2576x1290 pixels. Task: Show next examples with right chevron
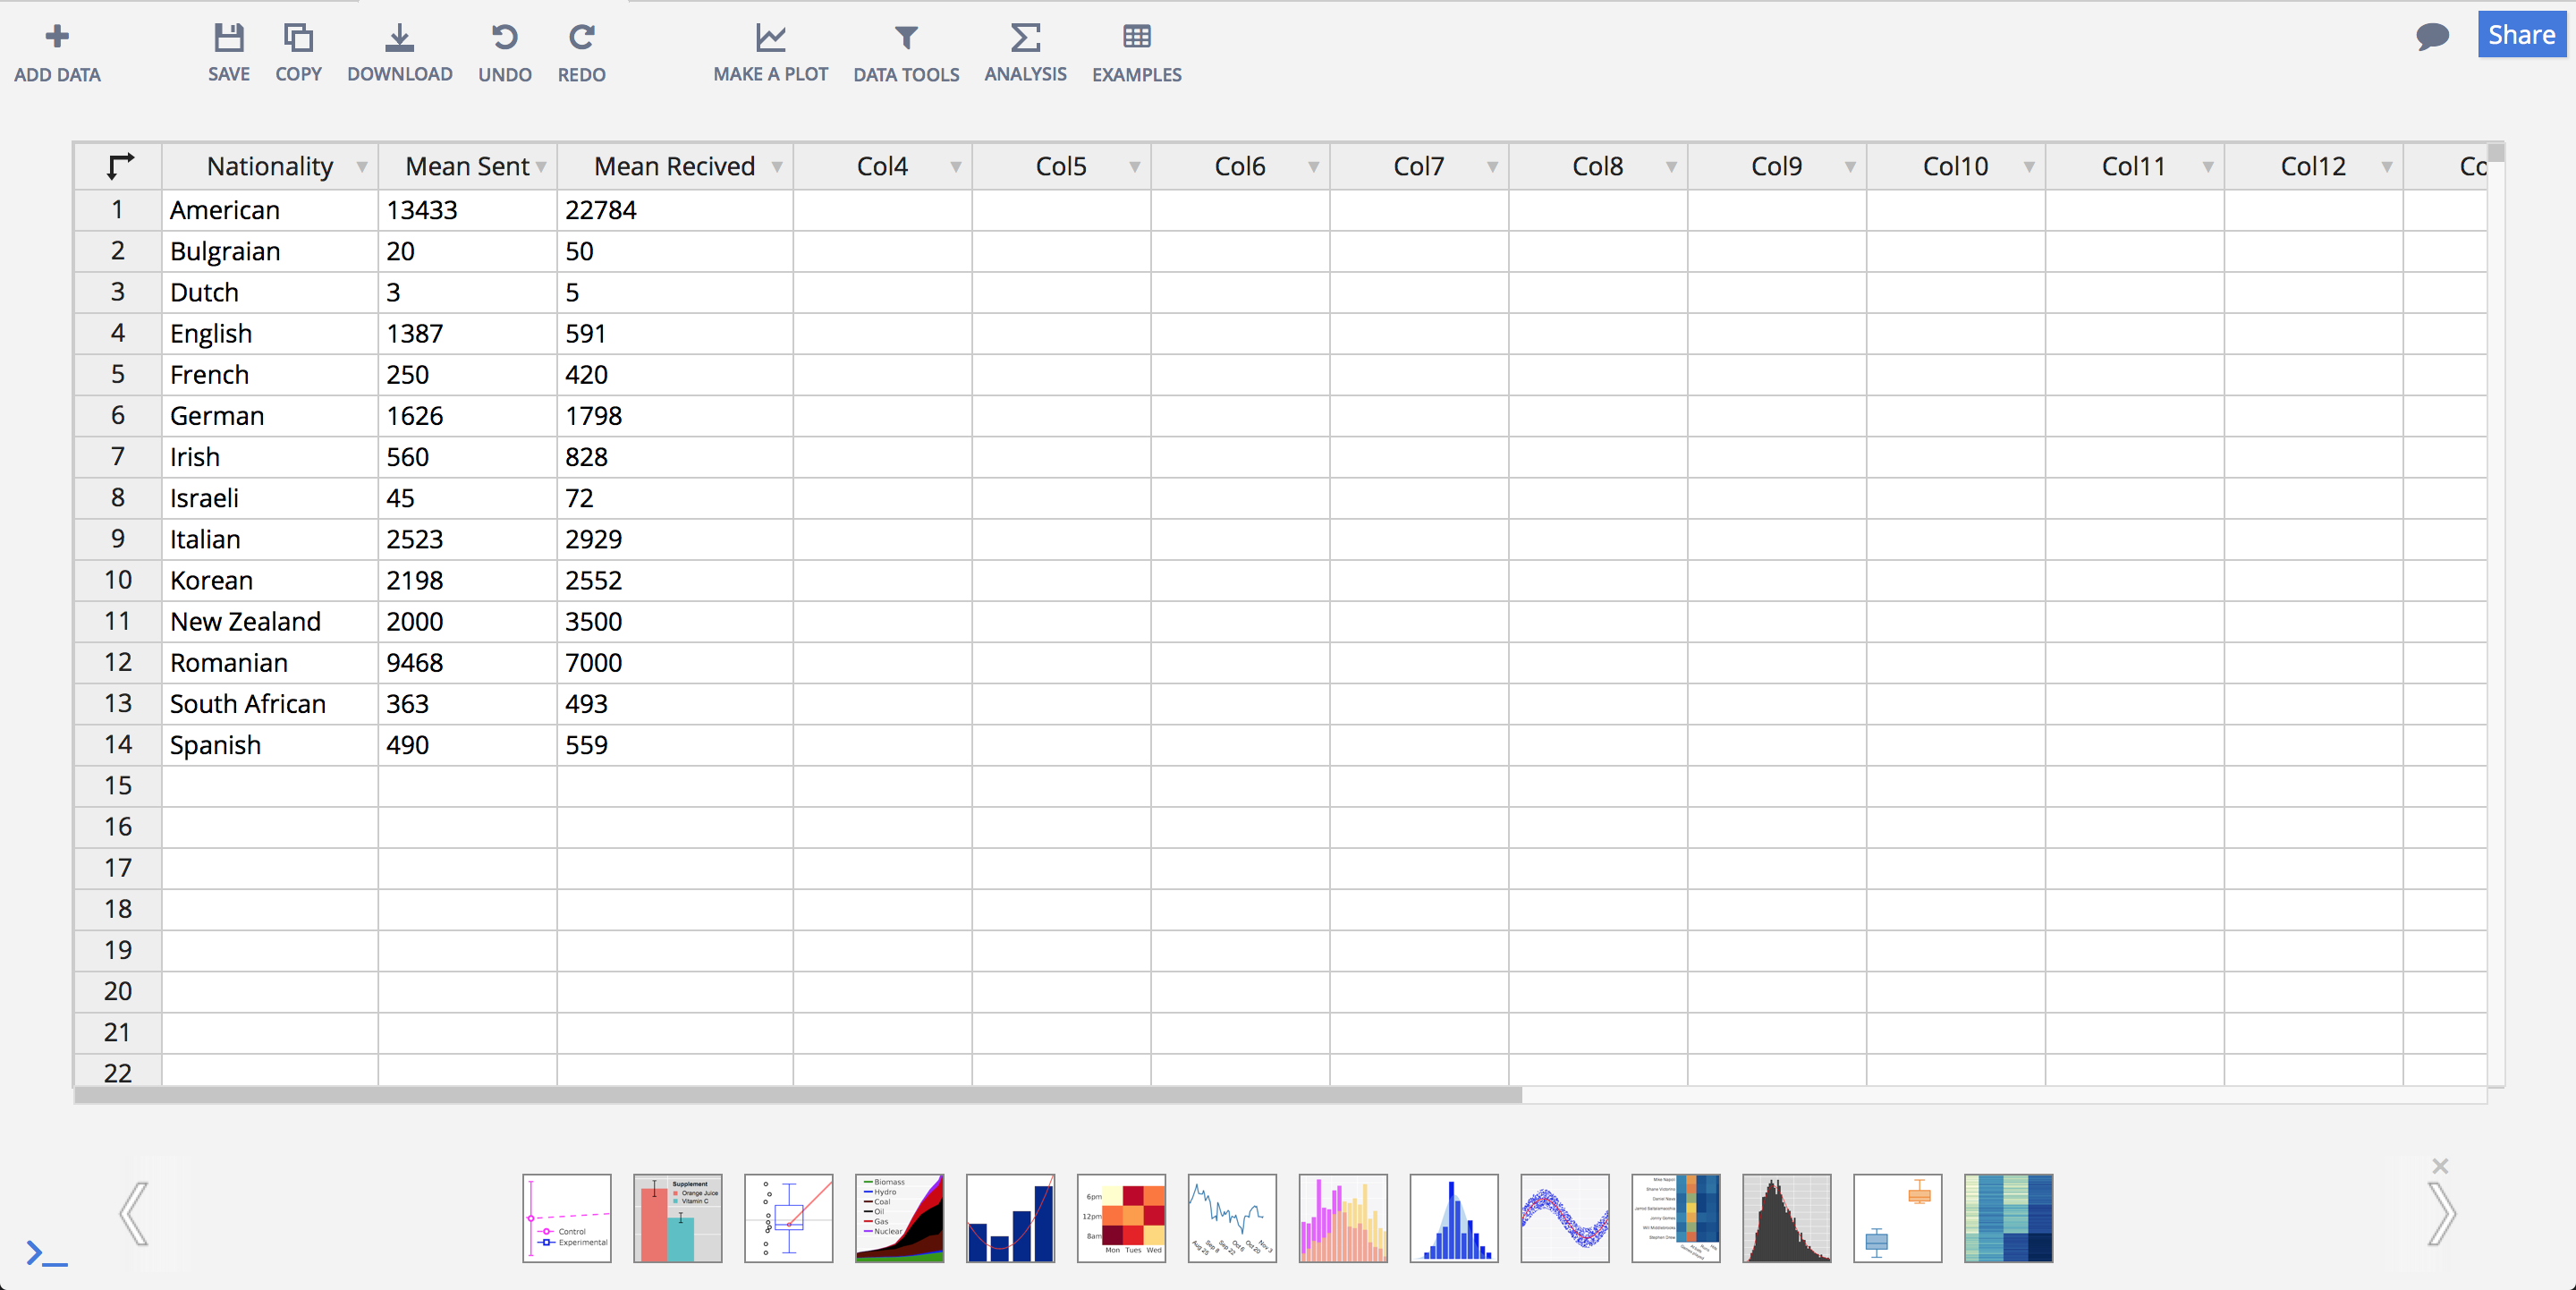pos(2441,1214)
